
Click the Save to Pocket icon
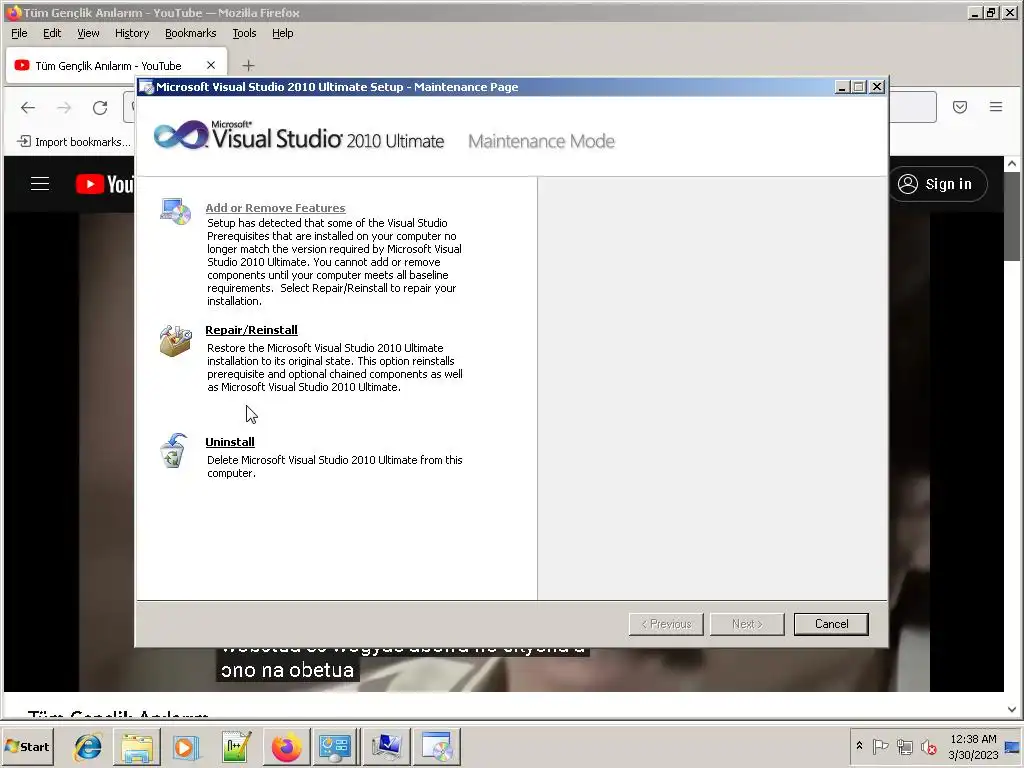click(959, 107)
